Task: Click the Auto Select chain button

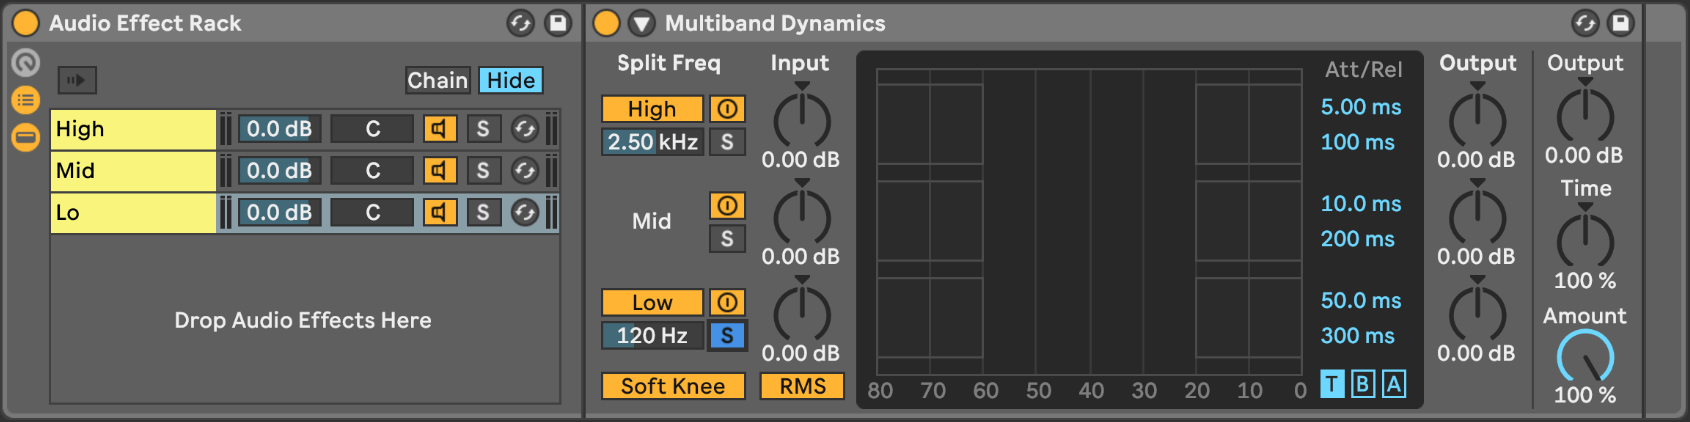Action: [77, 80]
